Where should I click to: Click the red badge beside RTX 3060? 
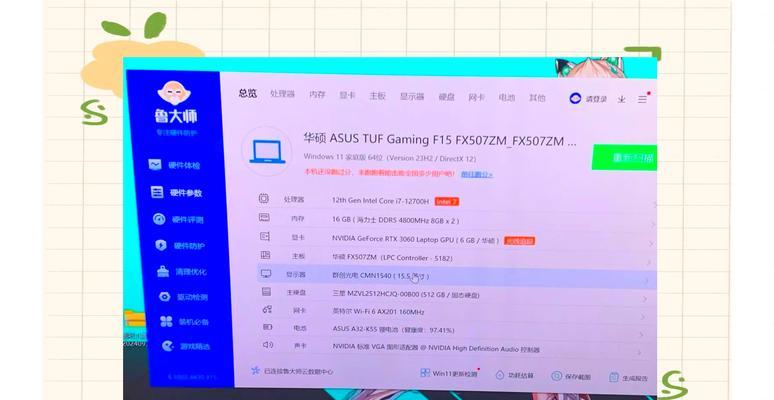point(519,241)
